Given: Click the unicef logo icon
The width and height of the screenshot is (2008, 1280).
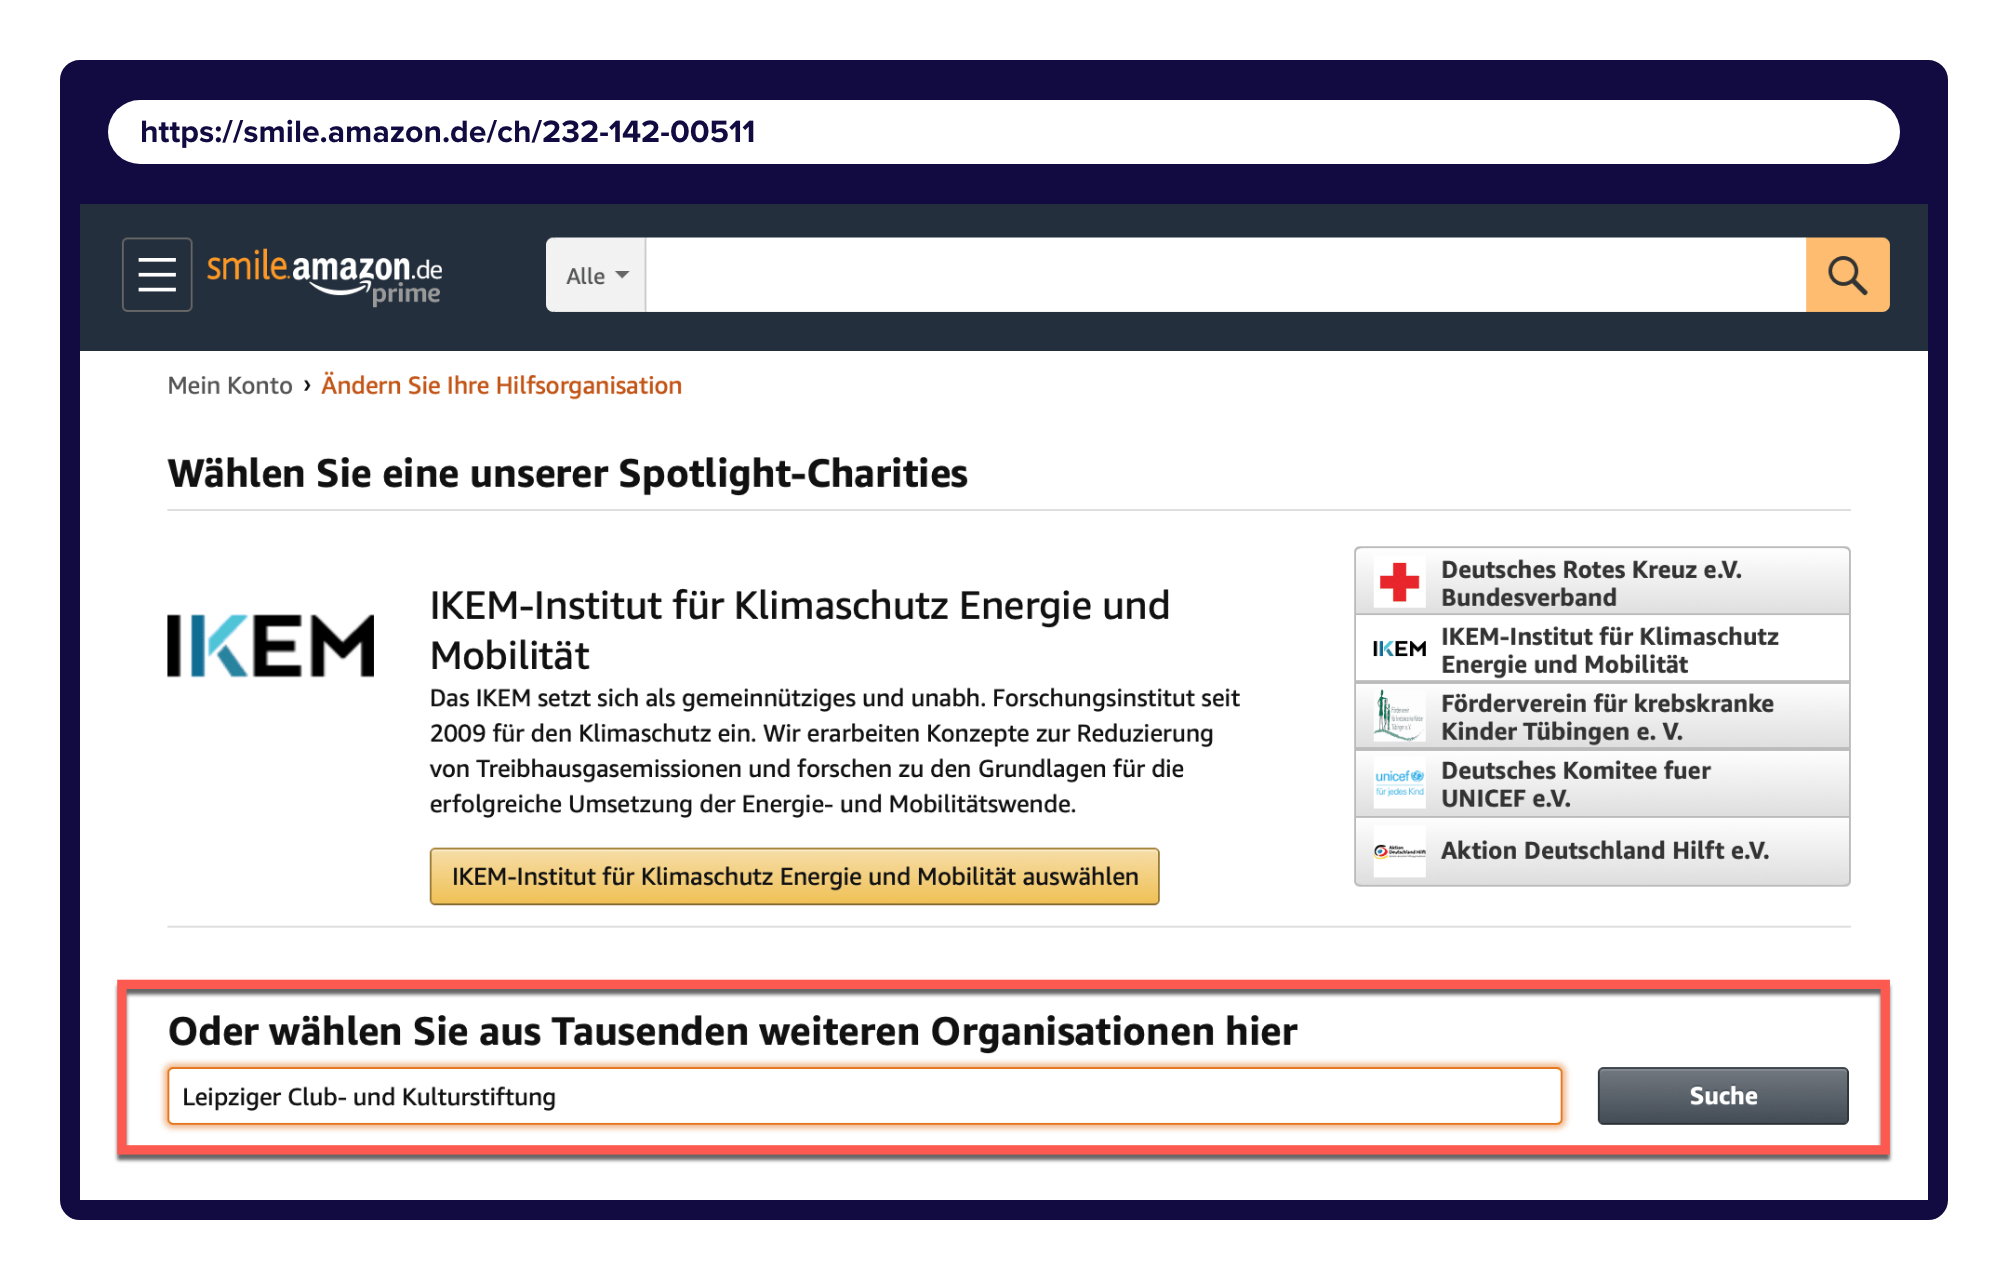Looking at the screenshot, I should click(x=1399, y=783).
